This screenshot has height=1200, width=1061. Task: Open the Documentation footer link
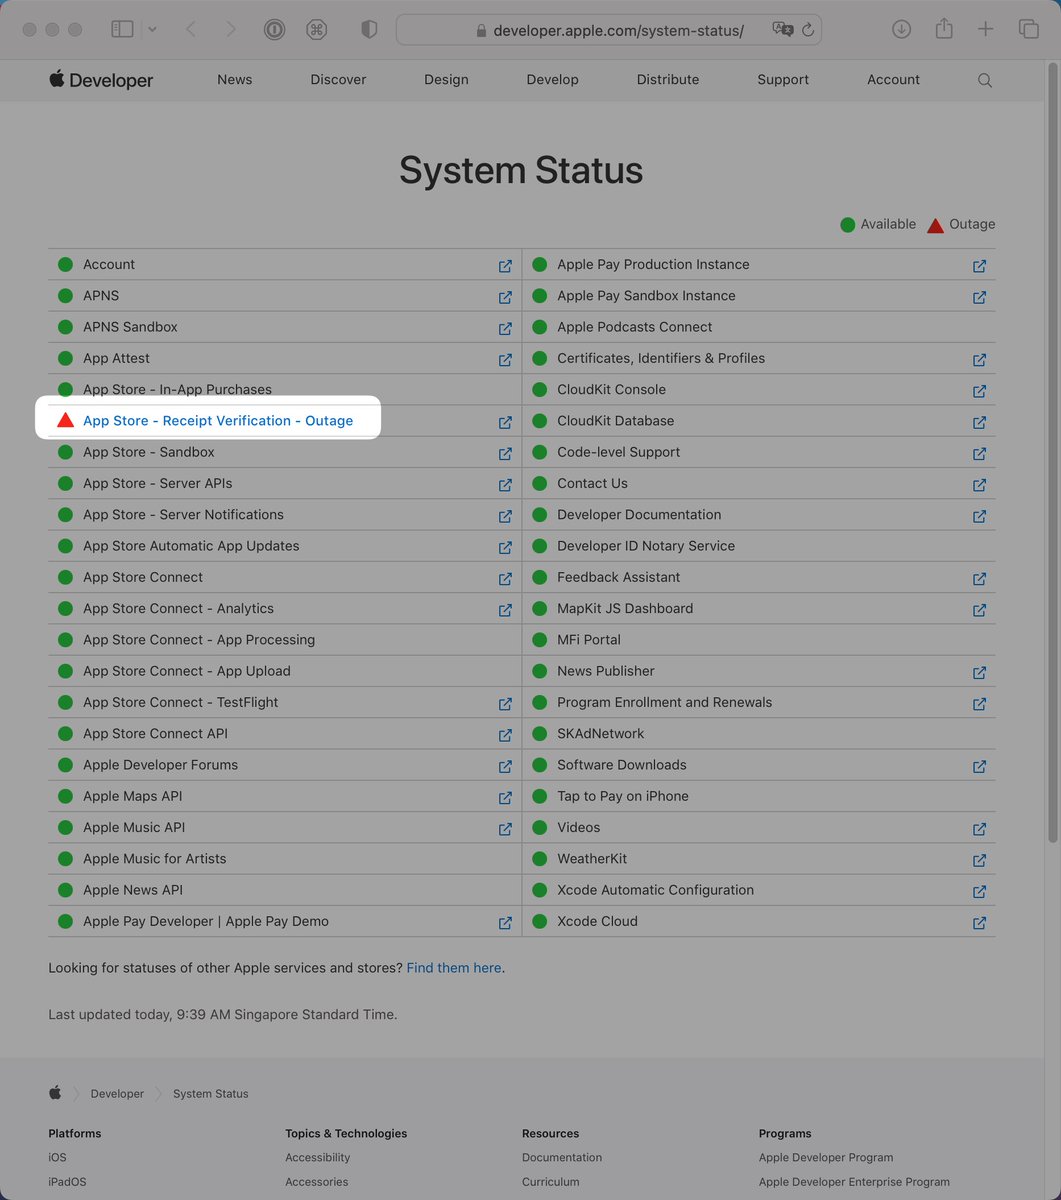(x=562, y=1157)
